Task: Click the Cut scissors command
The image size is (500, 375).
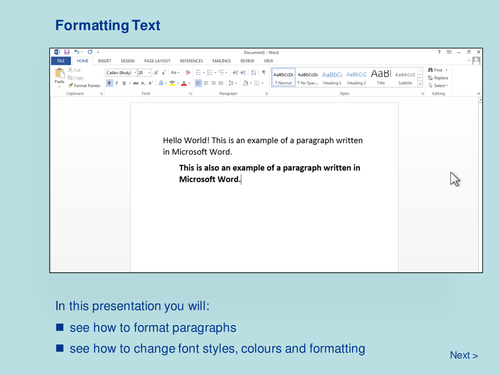Action: click(74, 70)
